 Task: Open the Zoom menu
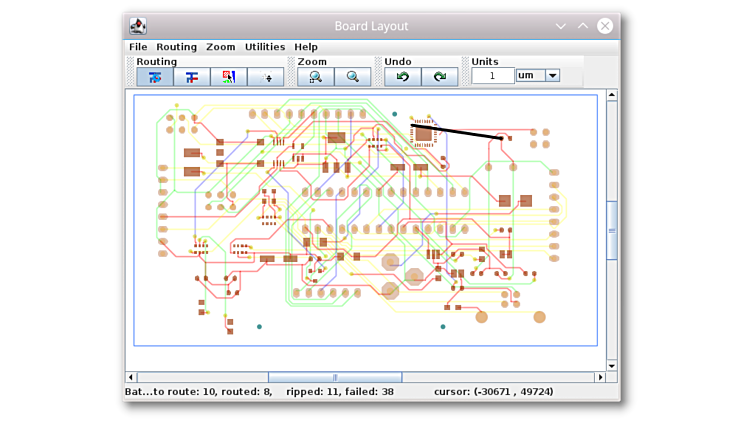(x=221, y=47)
